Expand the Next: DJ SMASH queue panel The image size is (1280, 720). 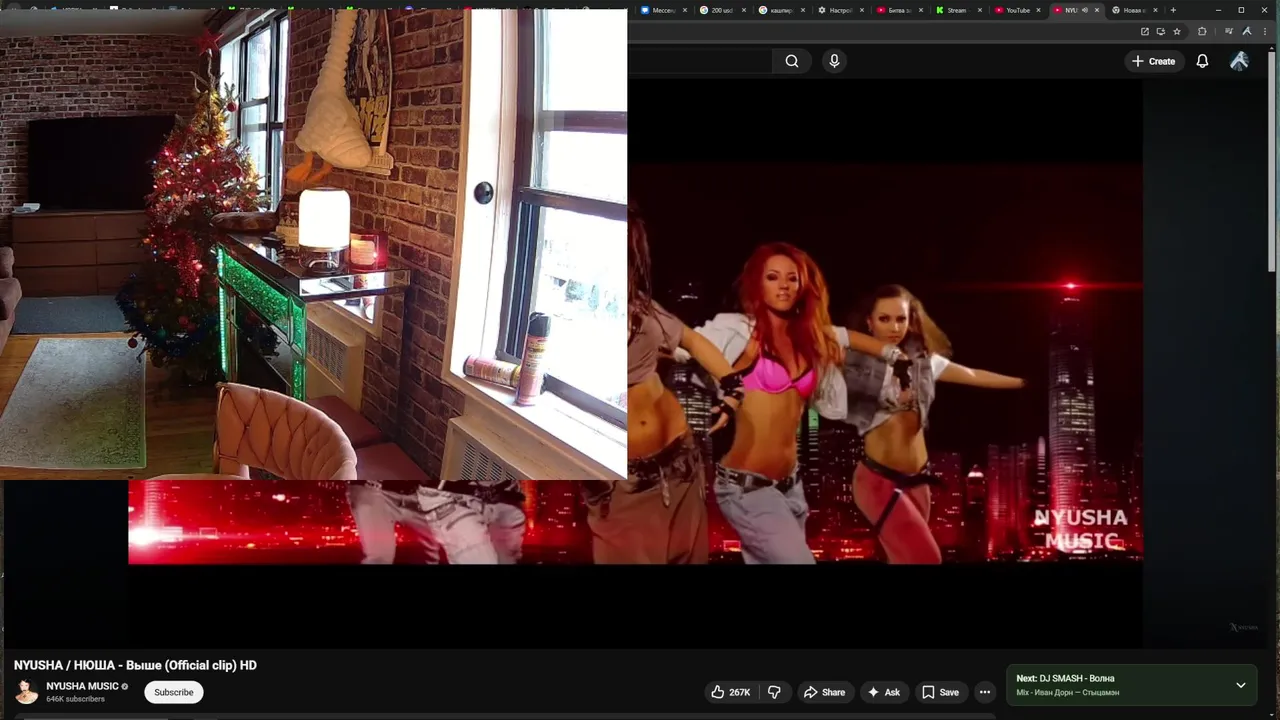point(1241,685)
